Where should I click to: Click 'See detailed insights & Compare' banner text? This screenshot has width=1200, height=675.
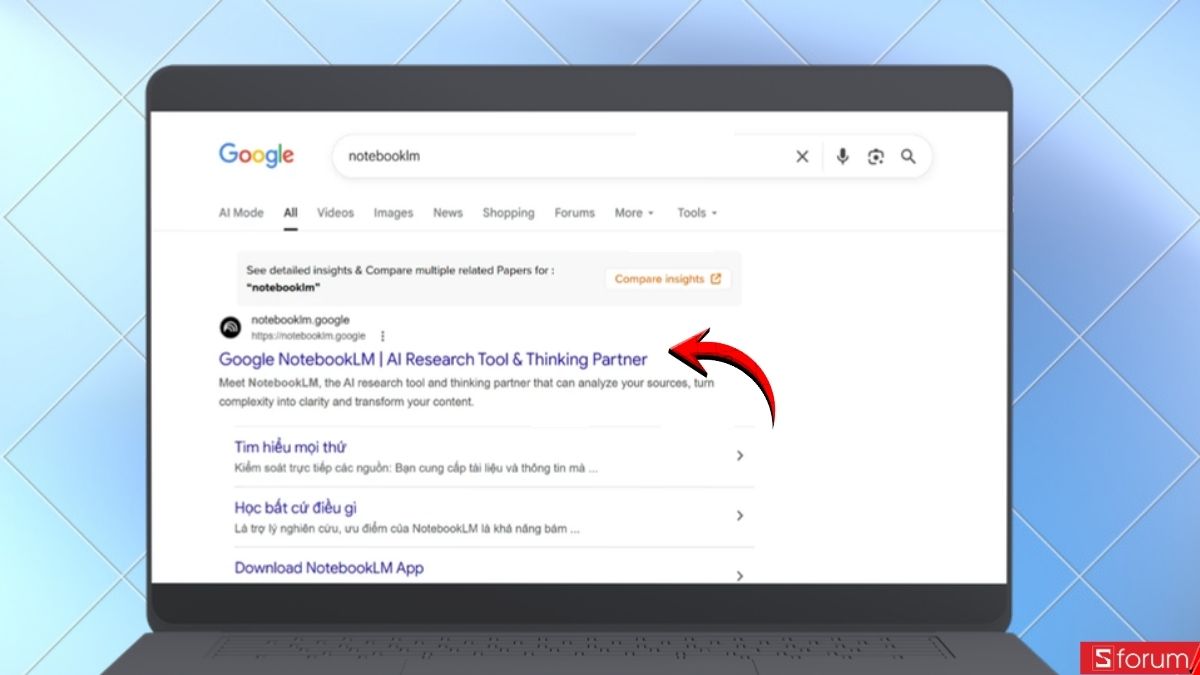400,278
